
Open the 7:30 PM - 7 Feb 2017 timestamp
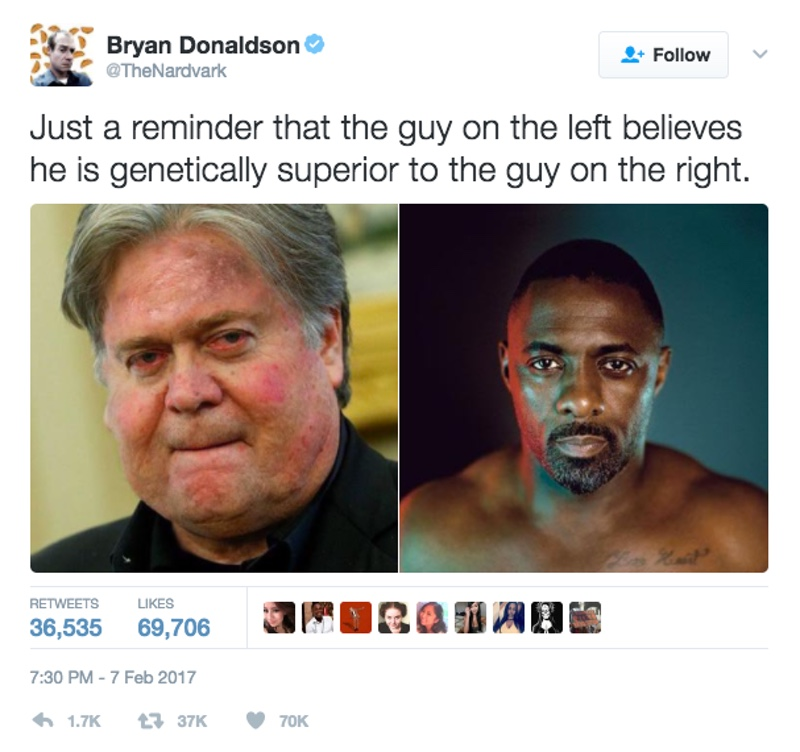(113, 677)
